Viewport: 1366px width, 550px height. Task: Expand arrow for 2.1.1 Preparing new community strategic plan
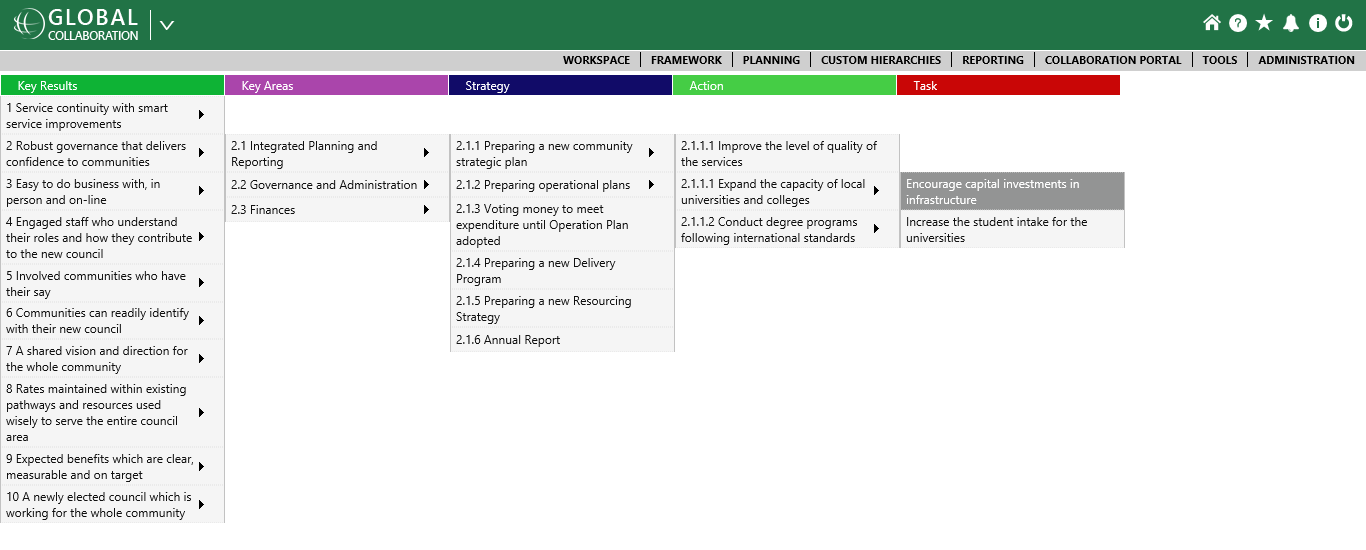coord(651,153)
